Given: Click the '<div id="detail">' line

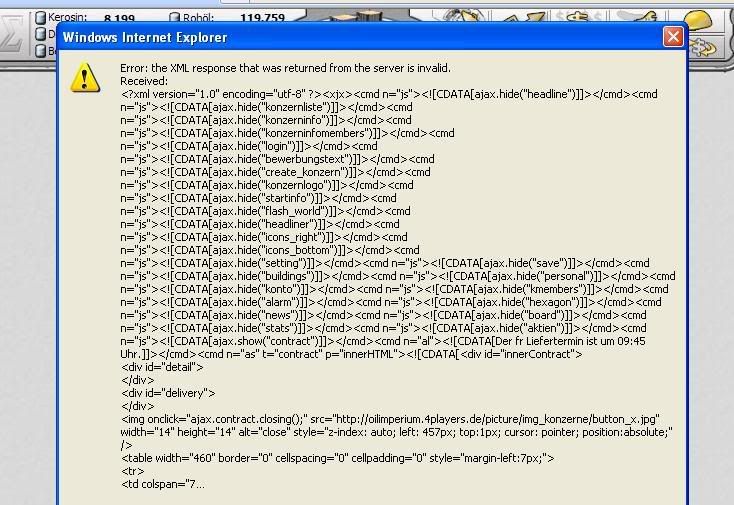Looking at the screenshot, I should tap(162, 367).
